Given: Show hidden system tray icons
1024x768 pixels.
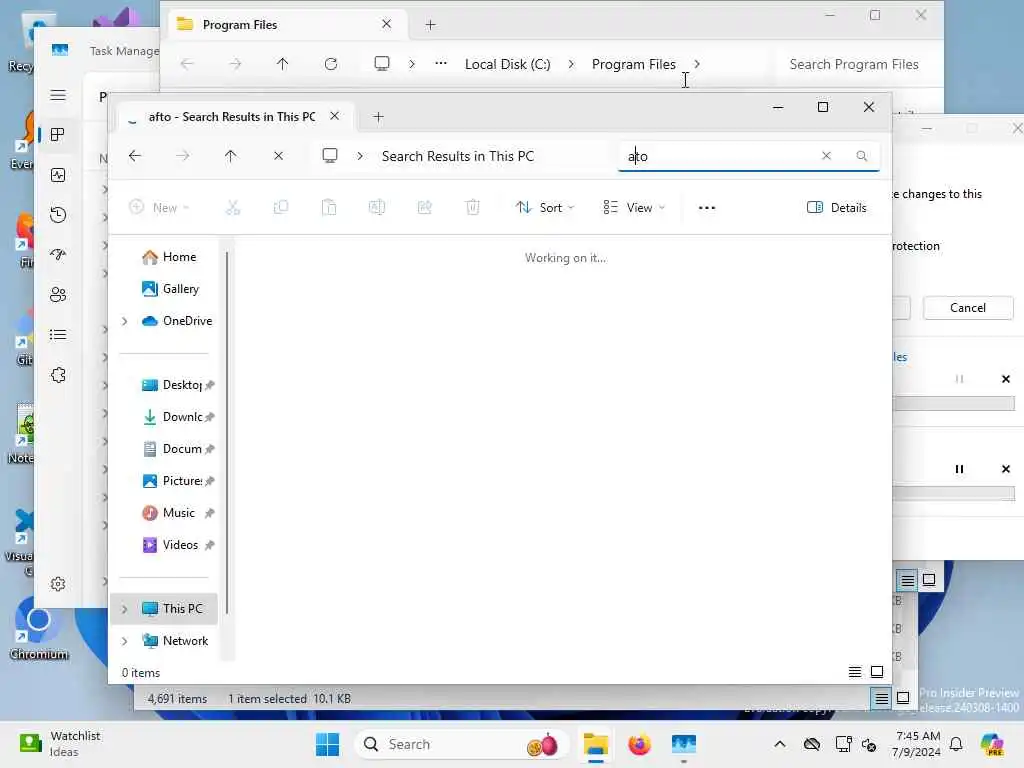Looking at the screenshot, I should pos(780,744).
